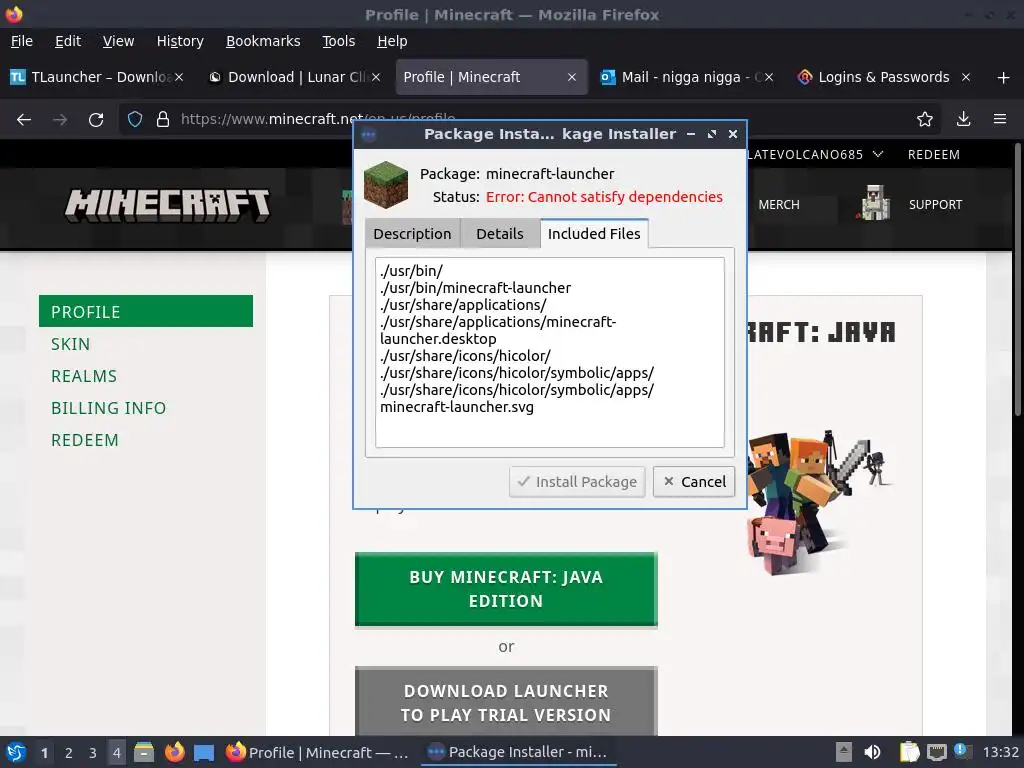Viewport: 1024px width, 768px height.
Task: Focus the Profile | Minecraft taskbar entry
Action: 318,752
